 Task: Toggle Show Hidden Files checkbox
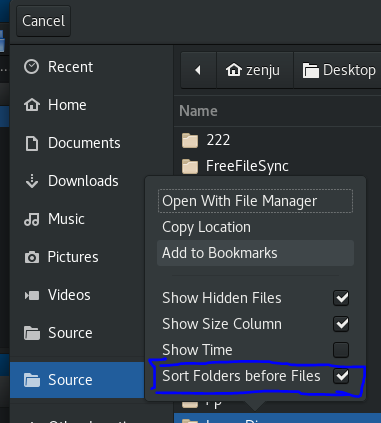click(341, 298)
